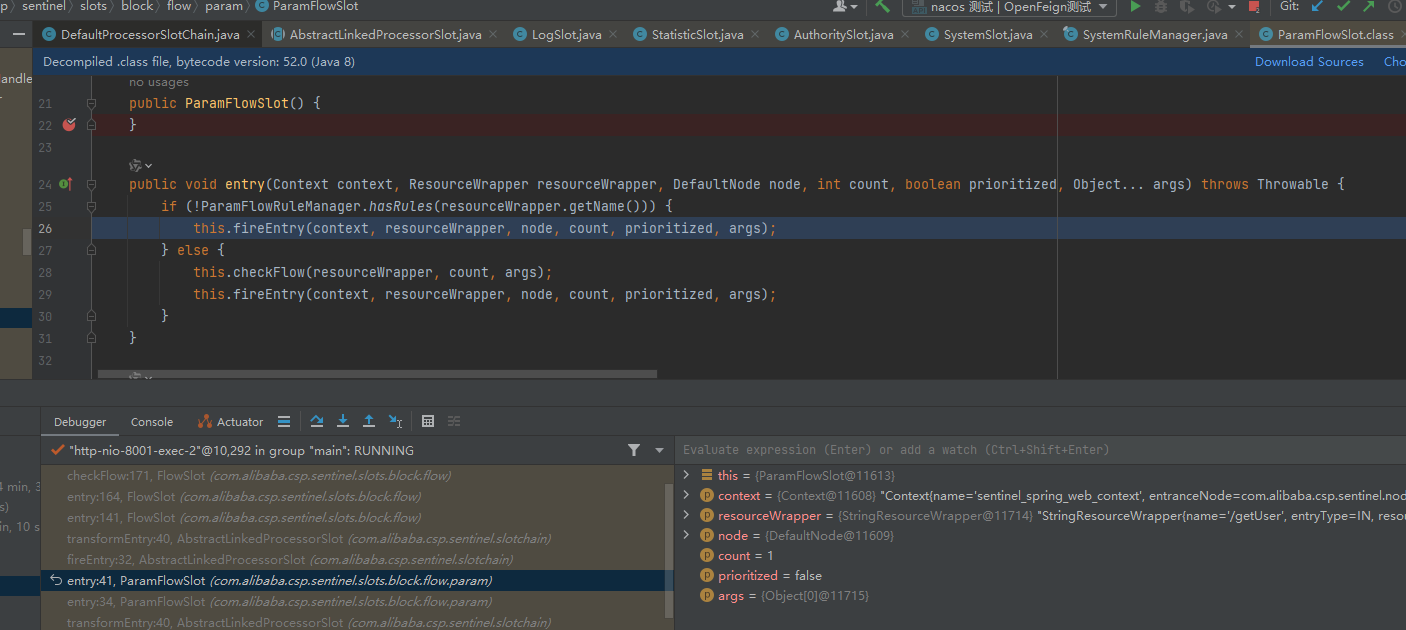This screenshot has width=1406, height=630.
Task: Click implements gutter icon on line 24
Action: point(66,184)
